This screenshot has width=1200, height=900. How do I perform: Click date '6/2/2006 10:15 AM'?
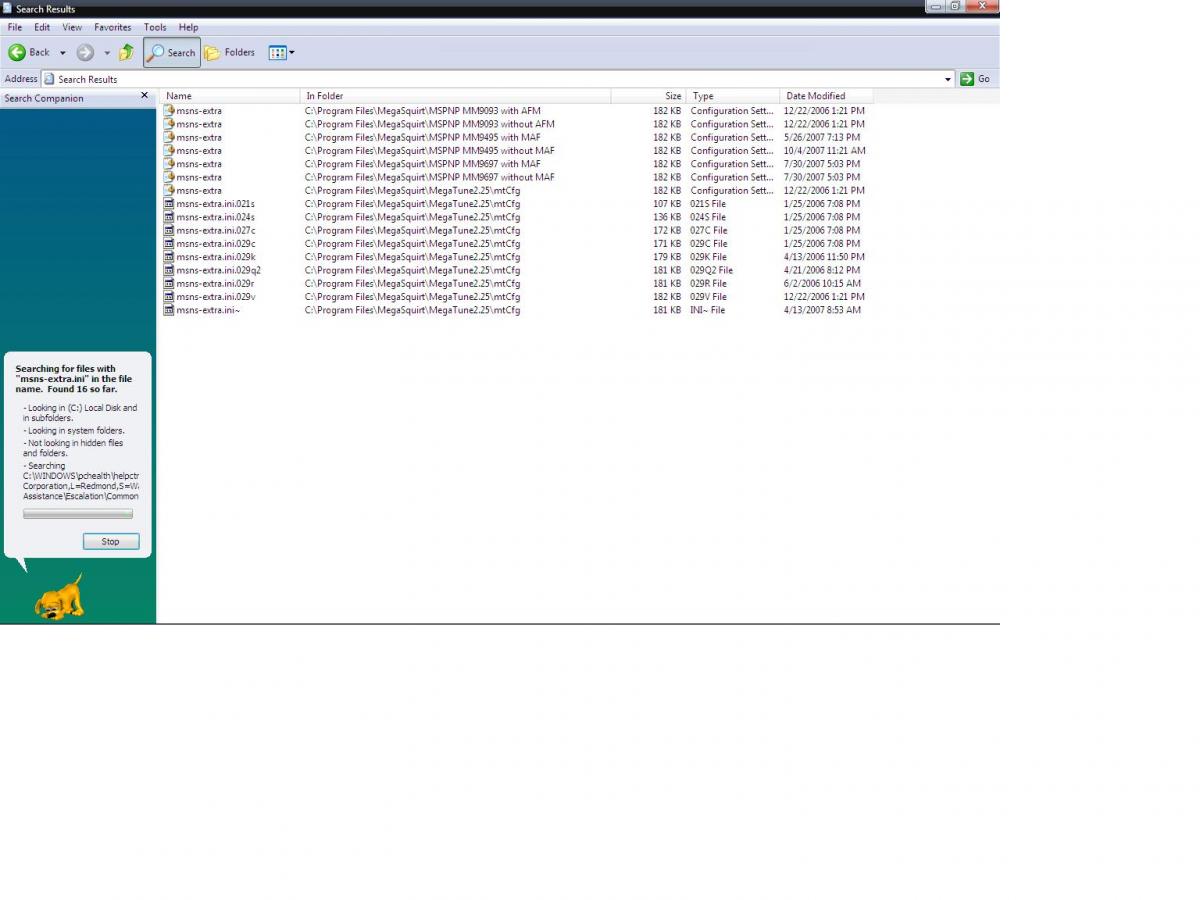(822, 284)
